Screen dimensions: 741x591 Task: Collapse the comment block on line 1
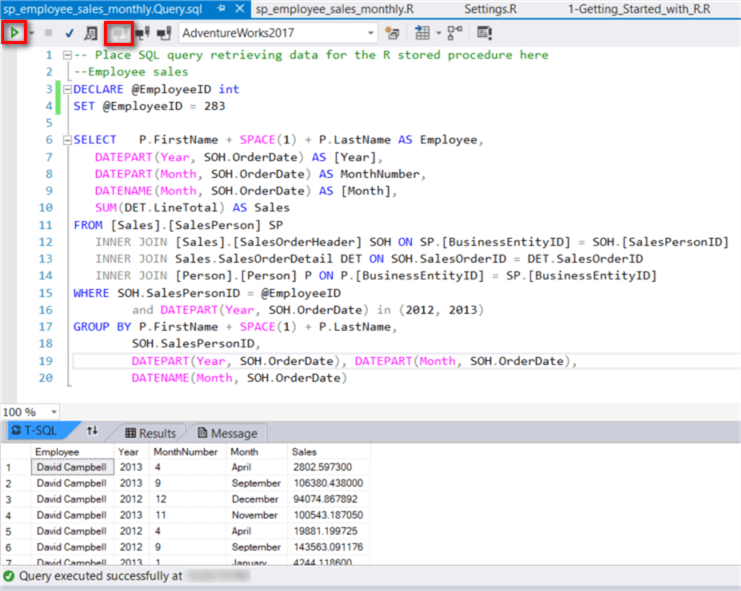[x=66, y=55]
